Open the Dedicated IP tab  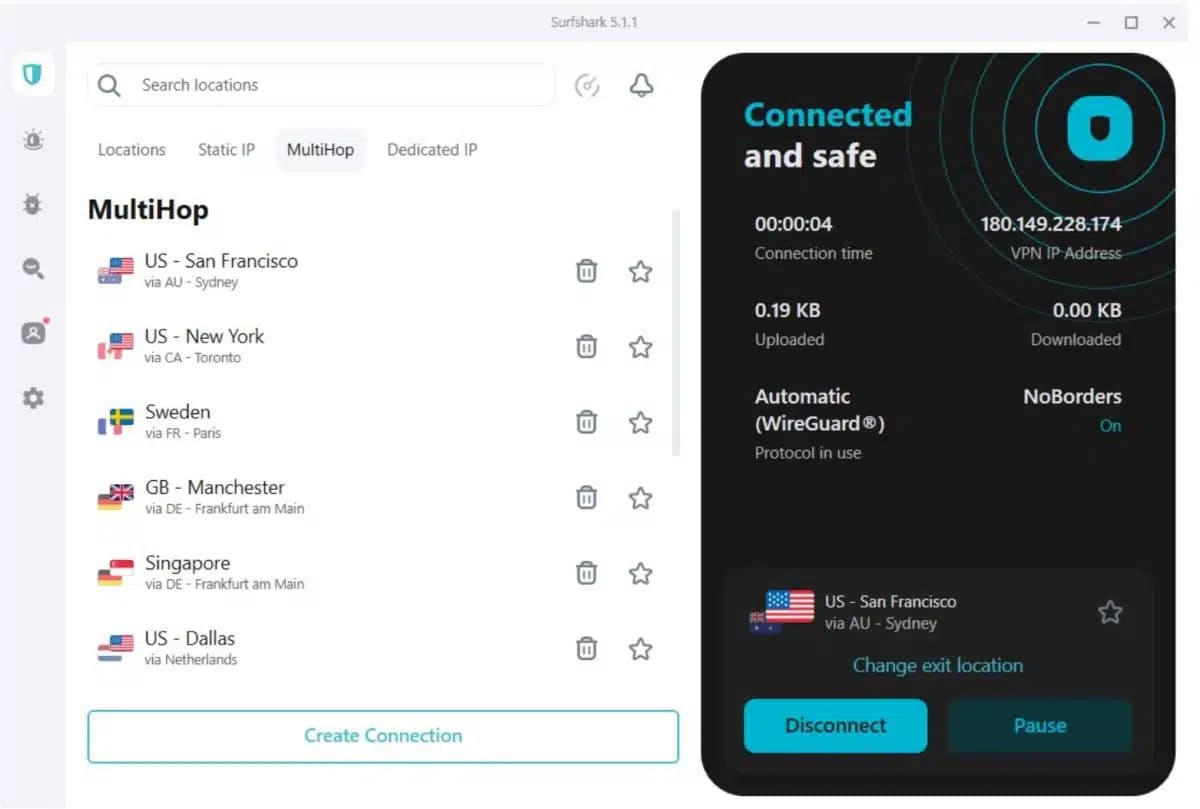coord(432,150)
